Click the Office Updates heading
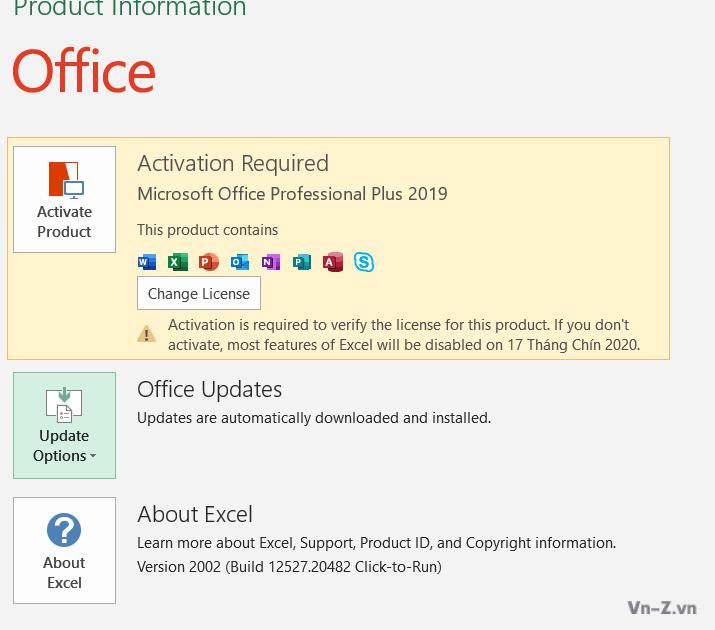Image resolution: width=715 pixels, height=630 pixels. coord(209,389)
